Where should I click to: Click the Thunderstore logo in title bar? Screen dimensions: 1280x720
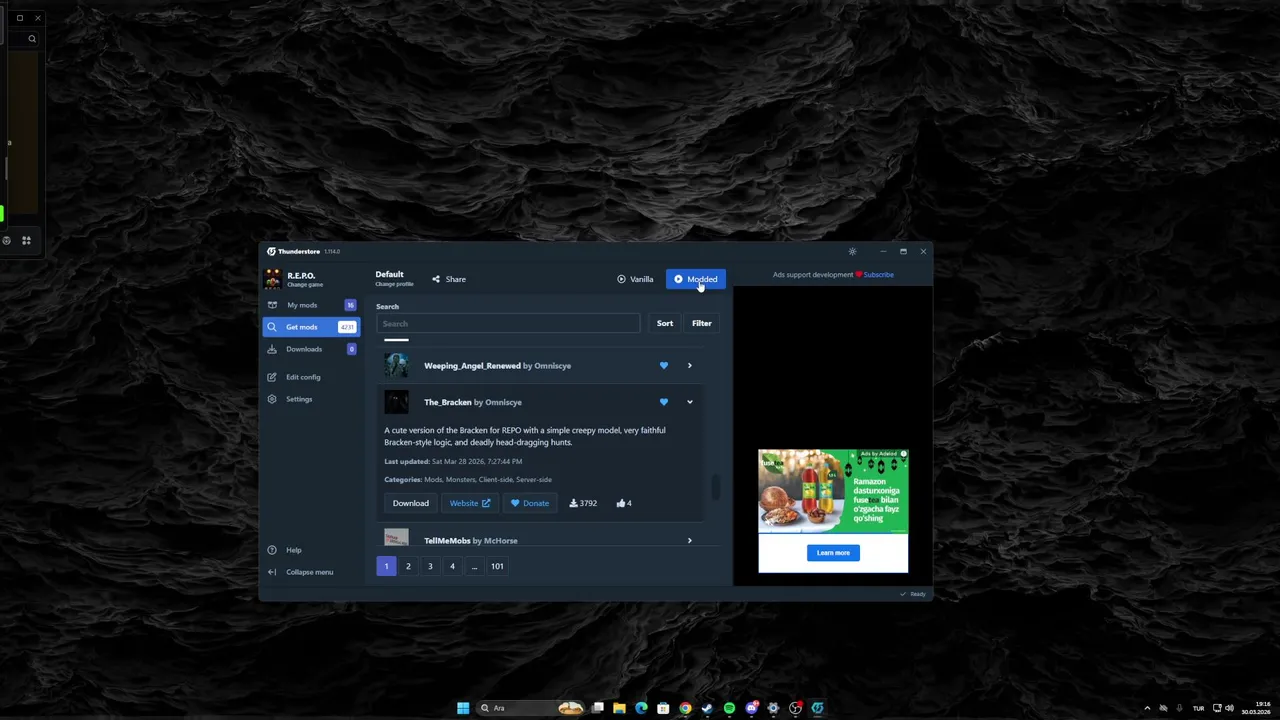(271, 252)
